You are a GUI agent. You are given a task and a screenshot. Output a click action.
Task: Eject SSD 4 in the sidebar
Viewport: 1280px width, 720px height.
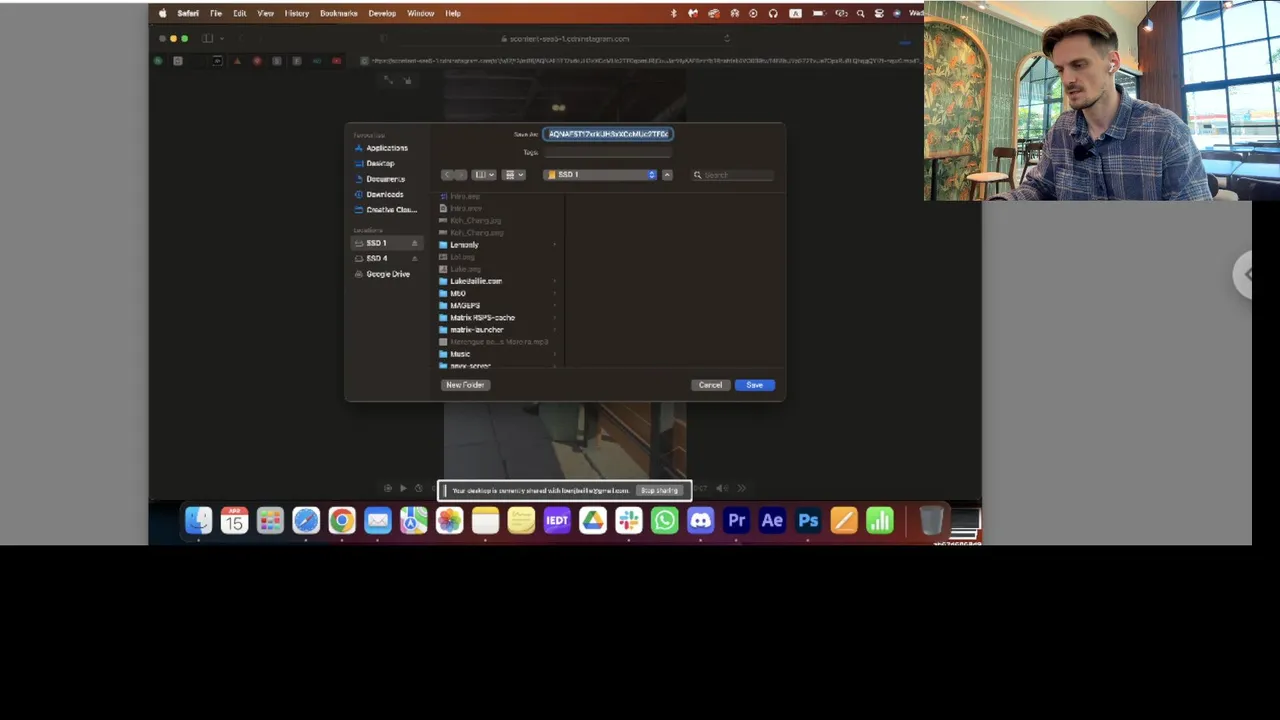click(415, 258)
